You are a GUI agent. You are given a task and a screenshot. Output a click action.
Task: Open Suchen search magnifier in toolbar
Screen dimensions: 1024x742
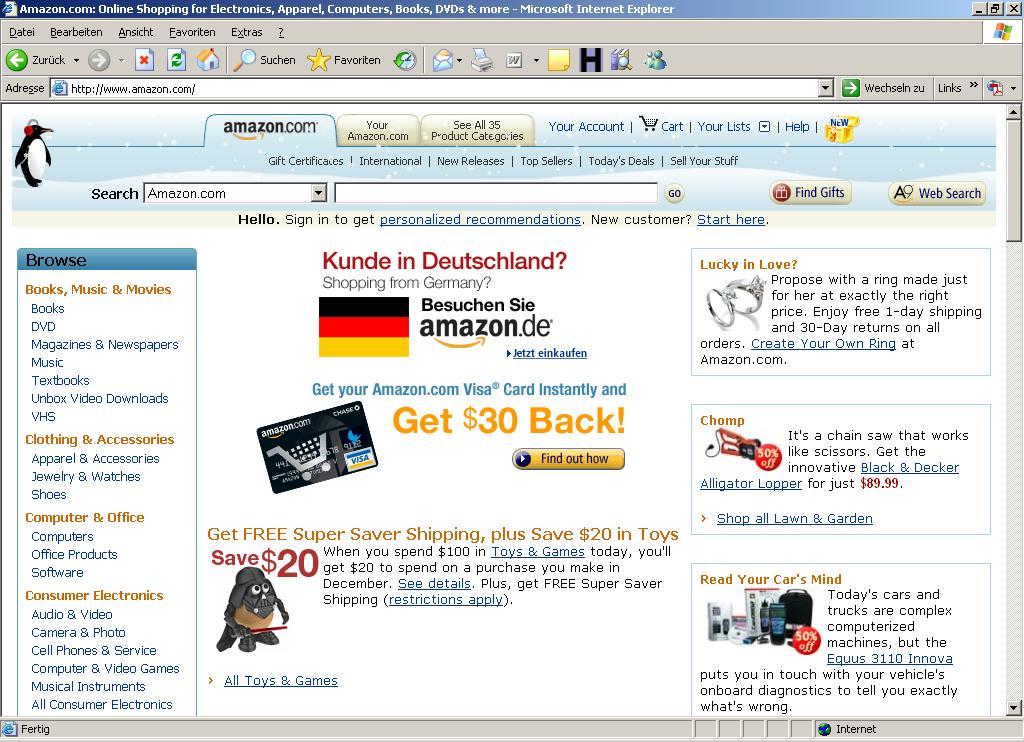245,60
